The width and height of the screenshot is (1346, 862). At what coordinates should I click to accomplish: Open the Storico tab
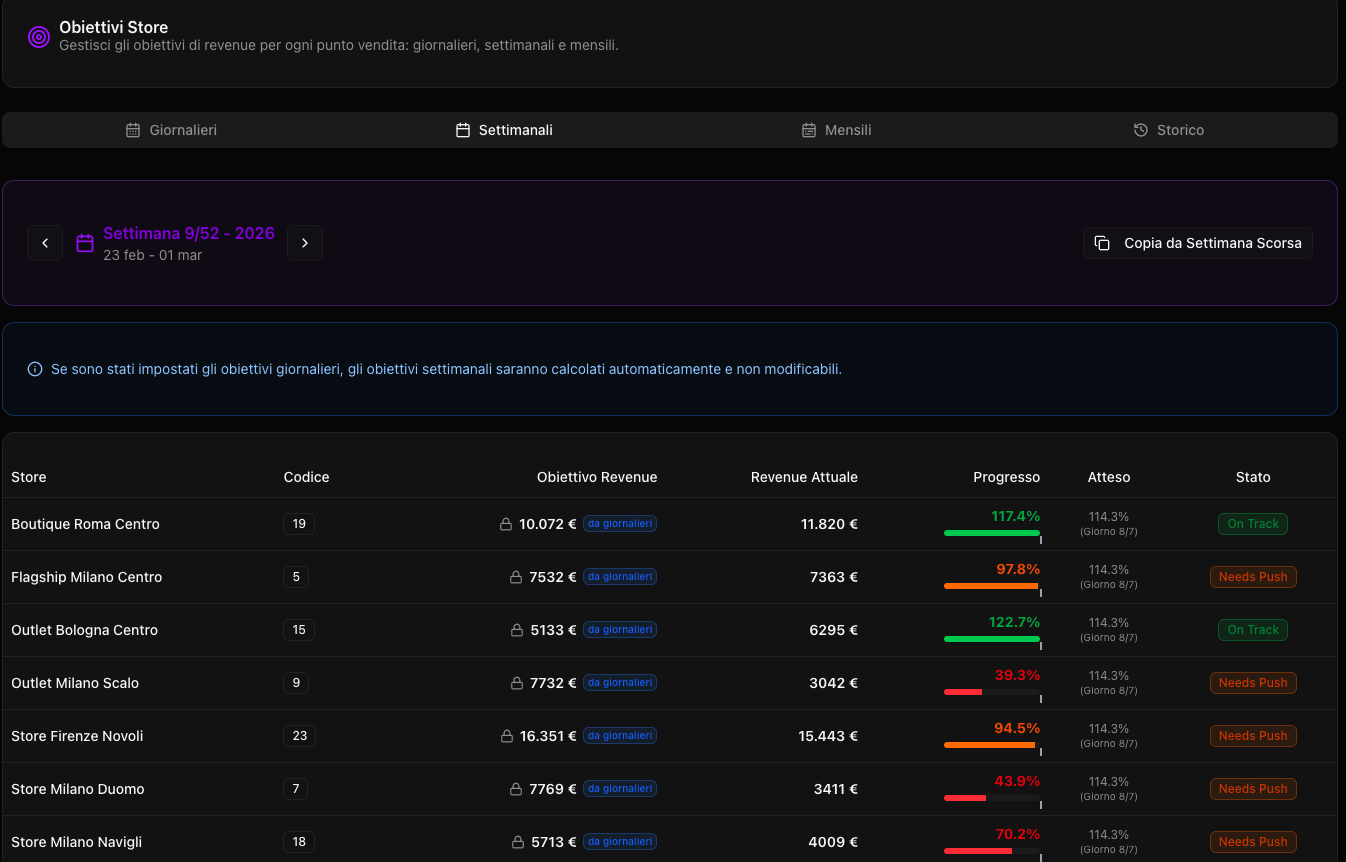pyautogui.click(x=1169, y=130)
